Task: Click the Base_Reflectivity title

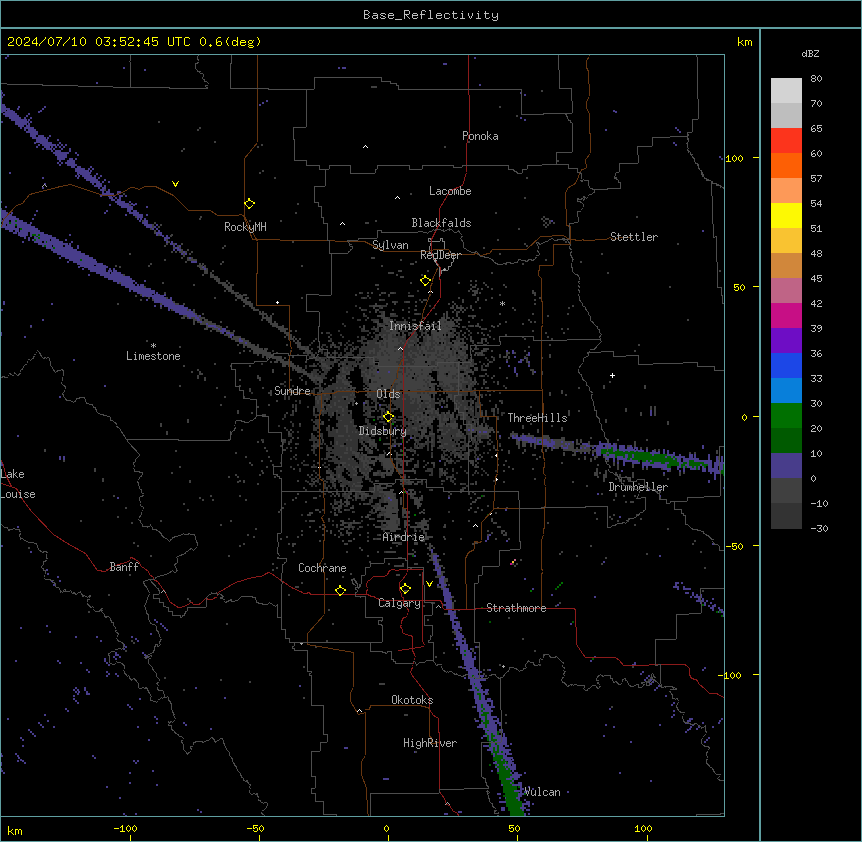Action: coord(431,15)
